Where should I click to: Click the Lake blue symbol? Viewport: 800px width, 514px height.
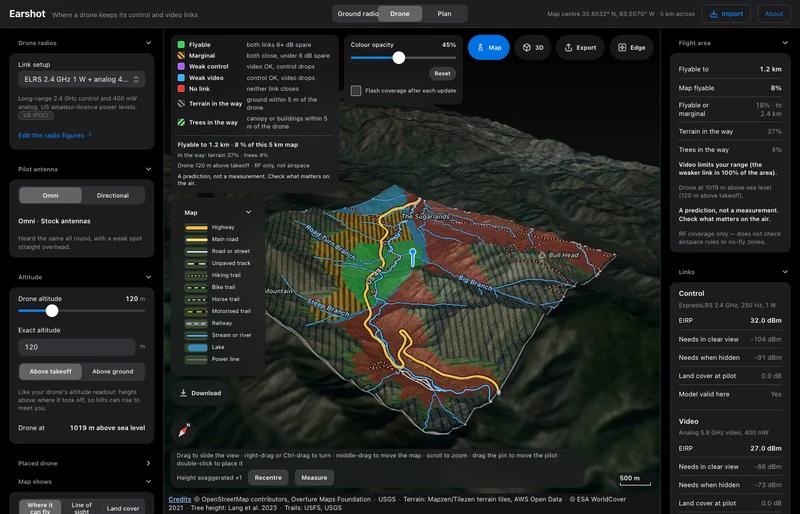[x=196, y=347]
